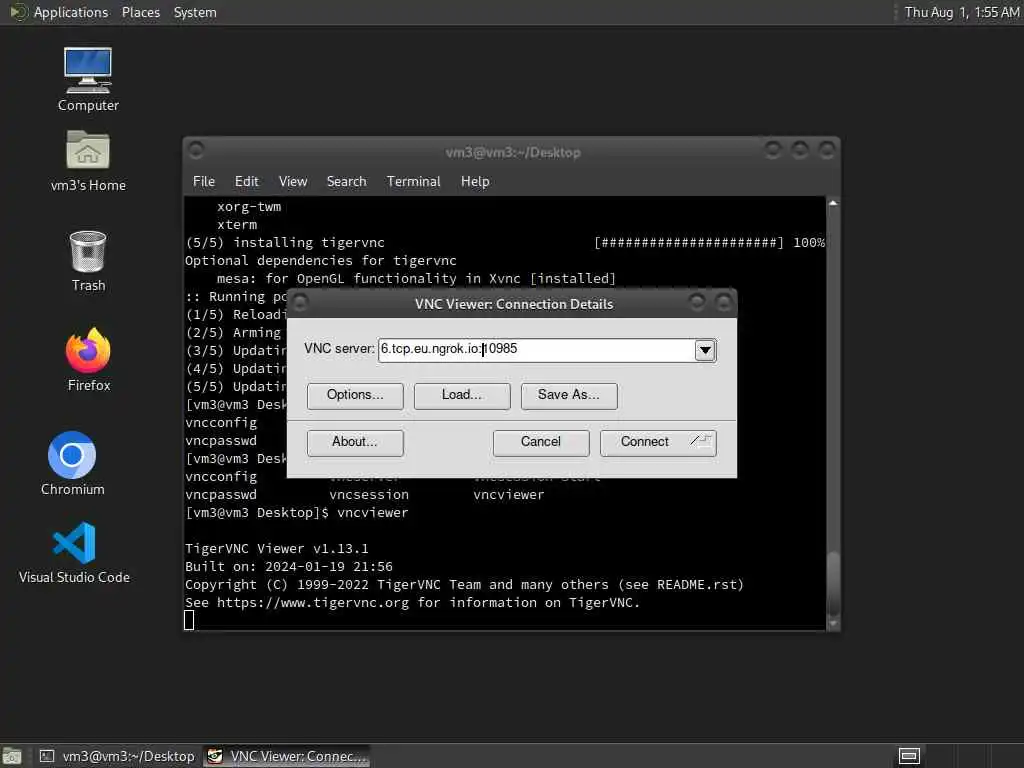Click the 'xorg-twm' terminal line
The height and width of the screenshot is (768, 1024).
[x=249, y=207]
